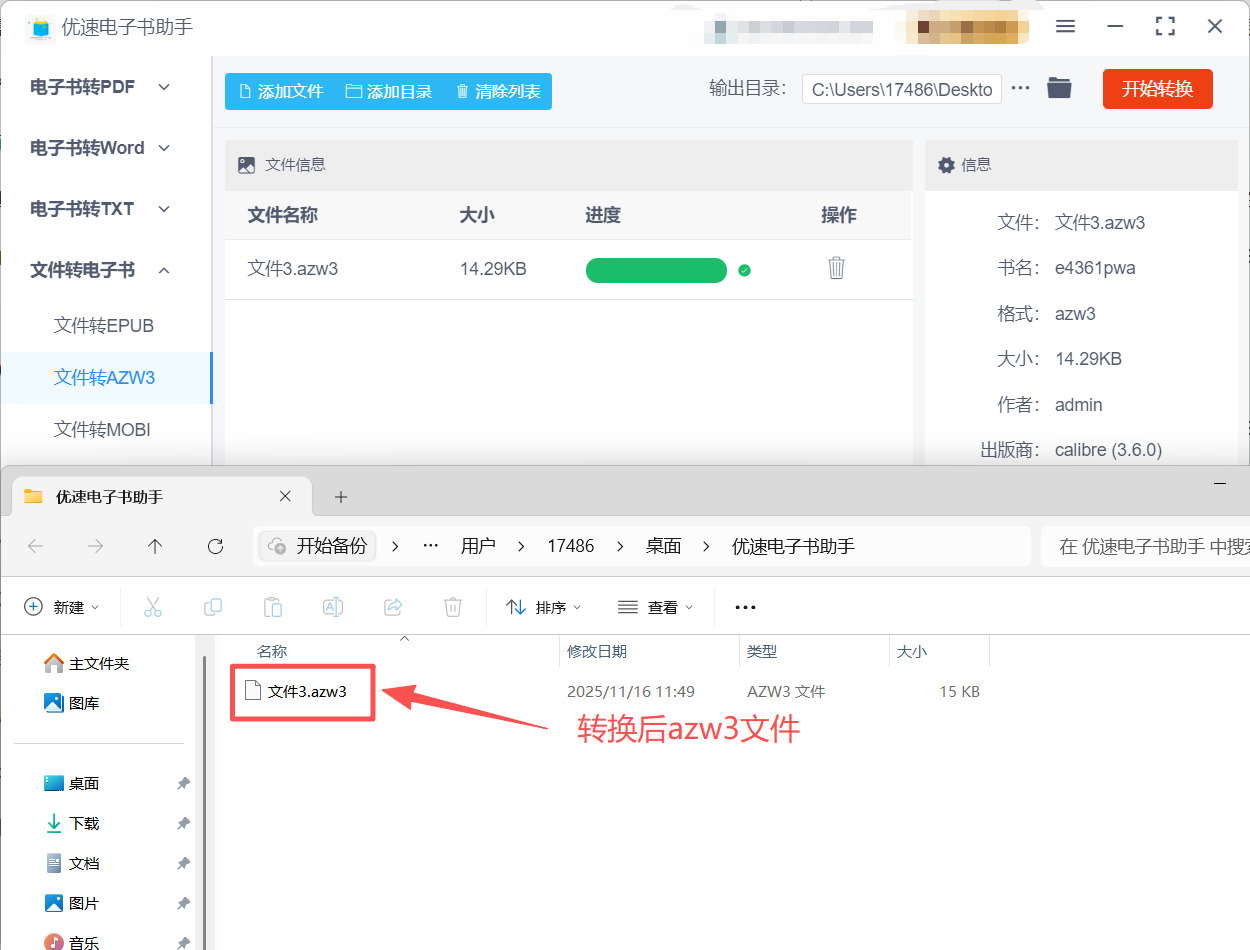Click the 添加文件 button
1250x950 pixels.
click(281, 91)
